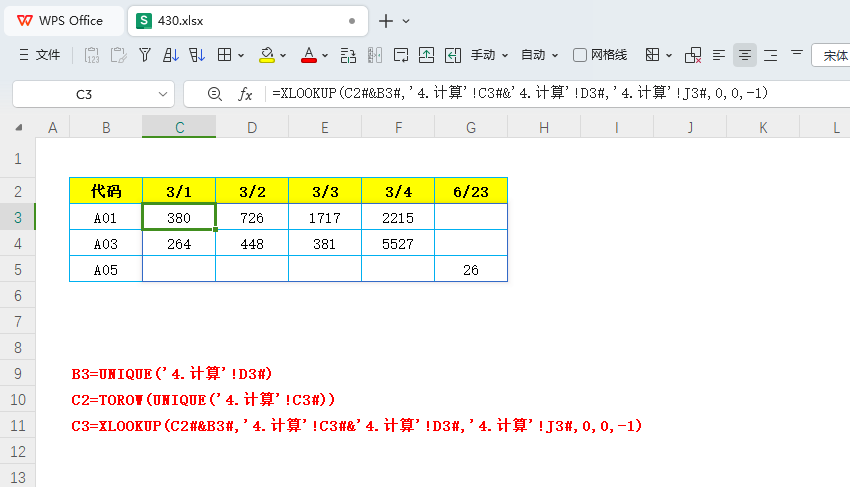Click the 宋体 font name box
The image size is (850, 487).
(831, 55)
